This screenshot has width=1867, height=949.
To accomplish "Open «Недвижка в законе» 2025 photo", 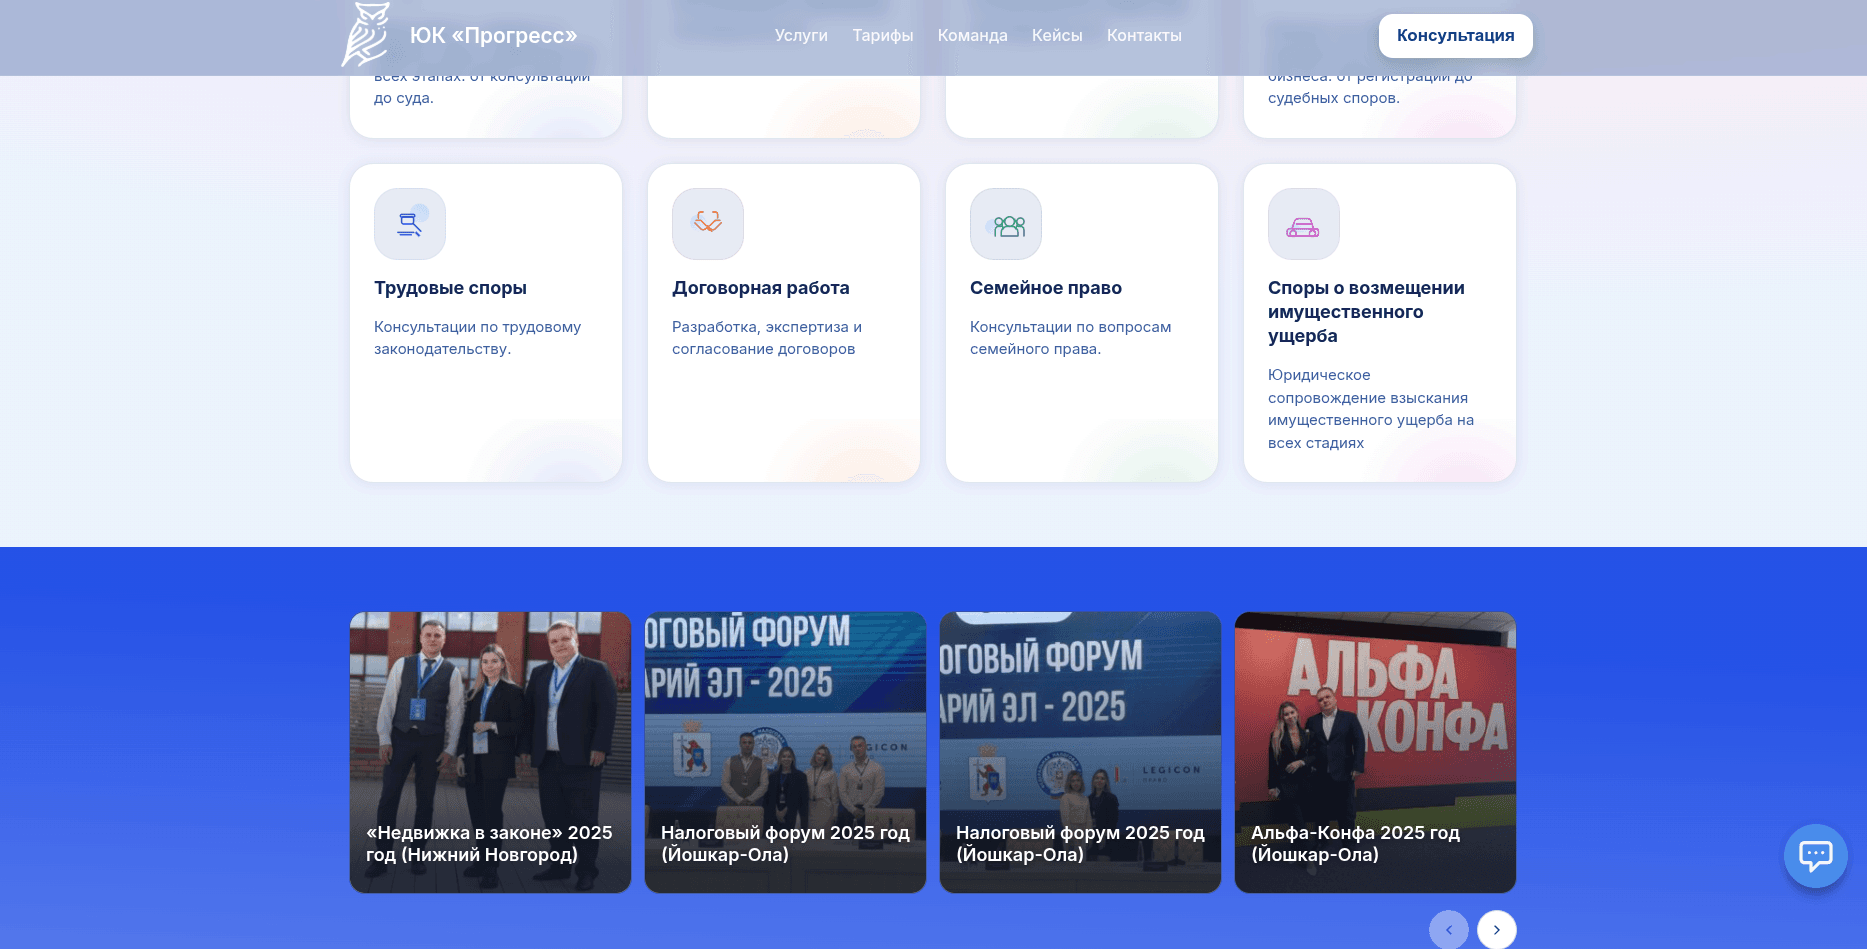I will pyautogui.click(x=490, y=752).
